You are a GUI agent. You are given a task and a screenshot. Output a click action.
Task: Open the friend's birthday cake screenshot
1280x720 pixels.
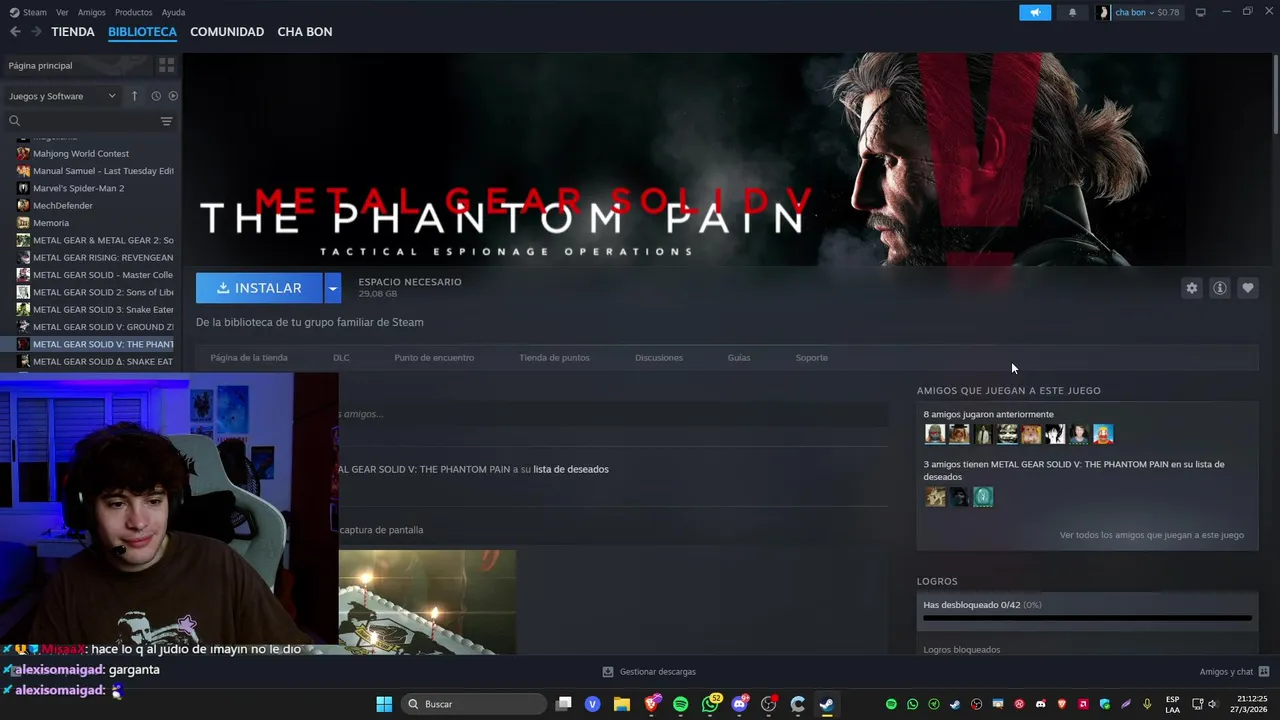tap(427, 602)
